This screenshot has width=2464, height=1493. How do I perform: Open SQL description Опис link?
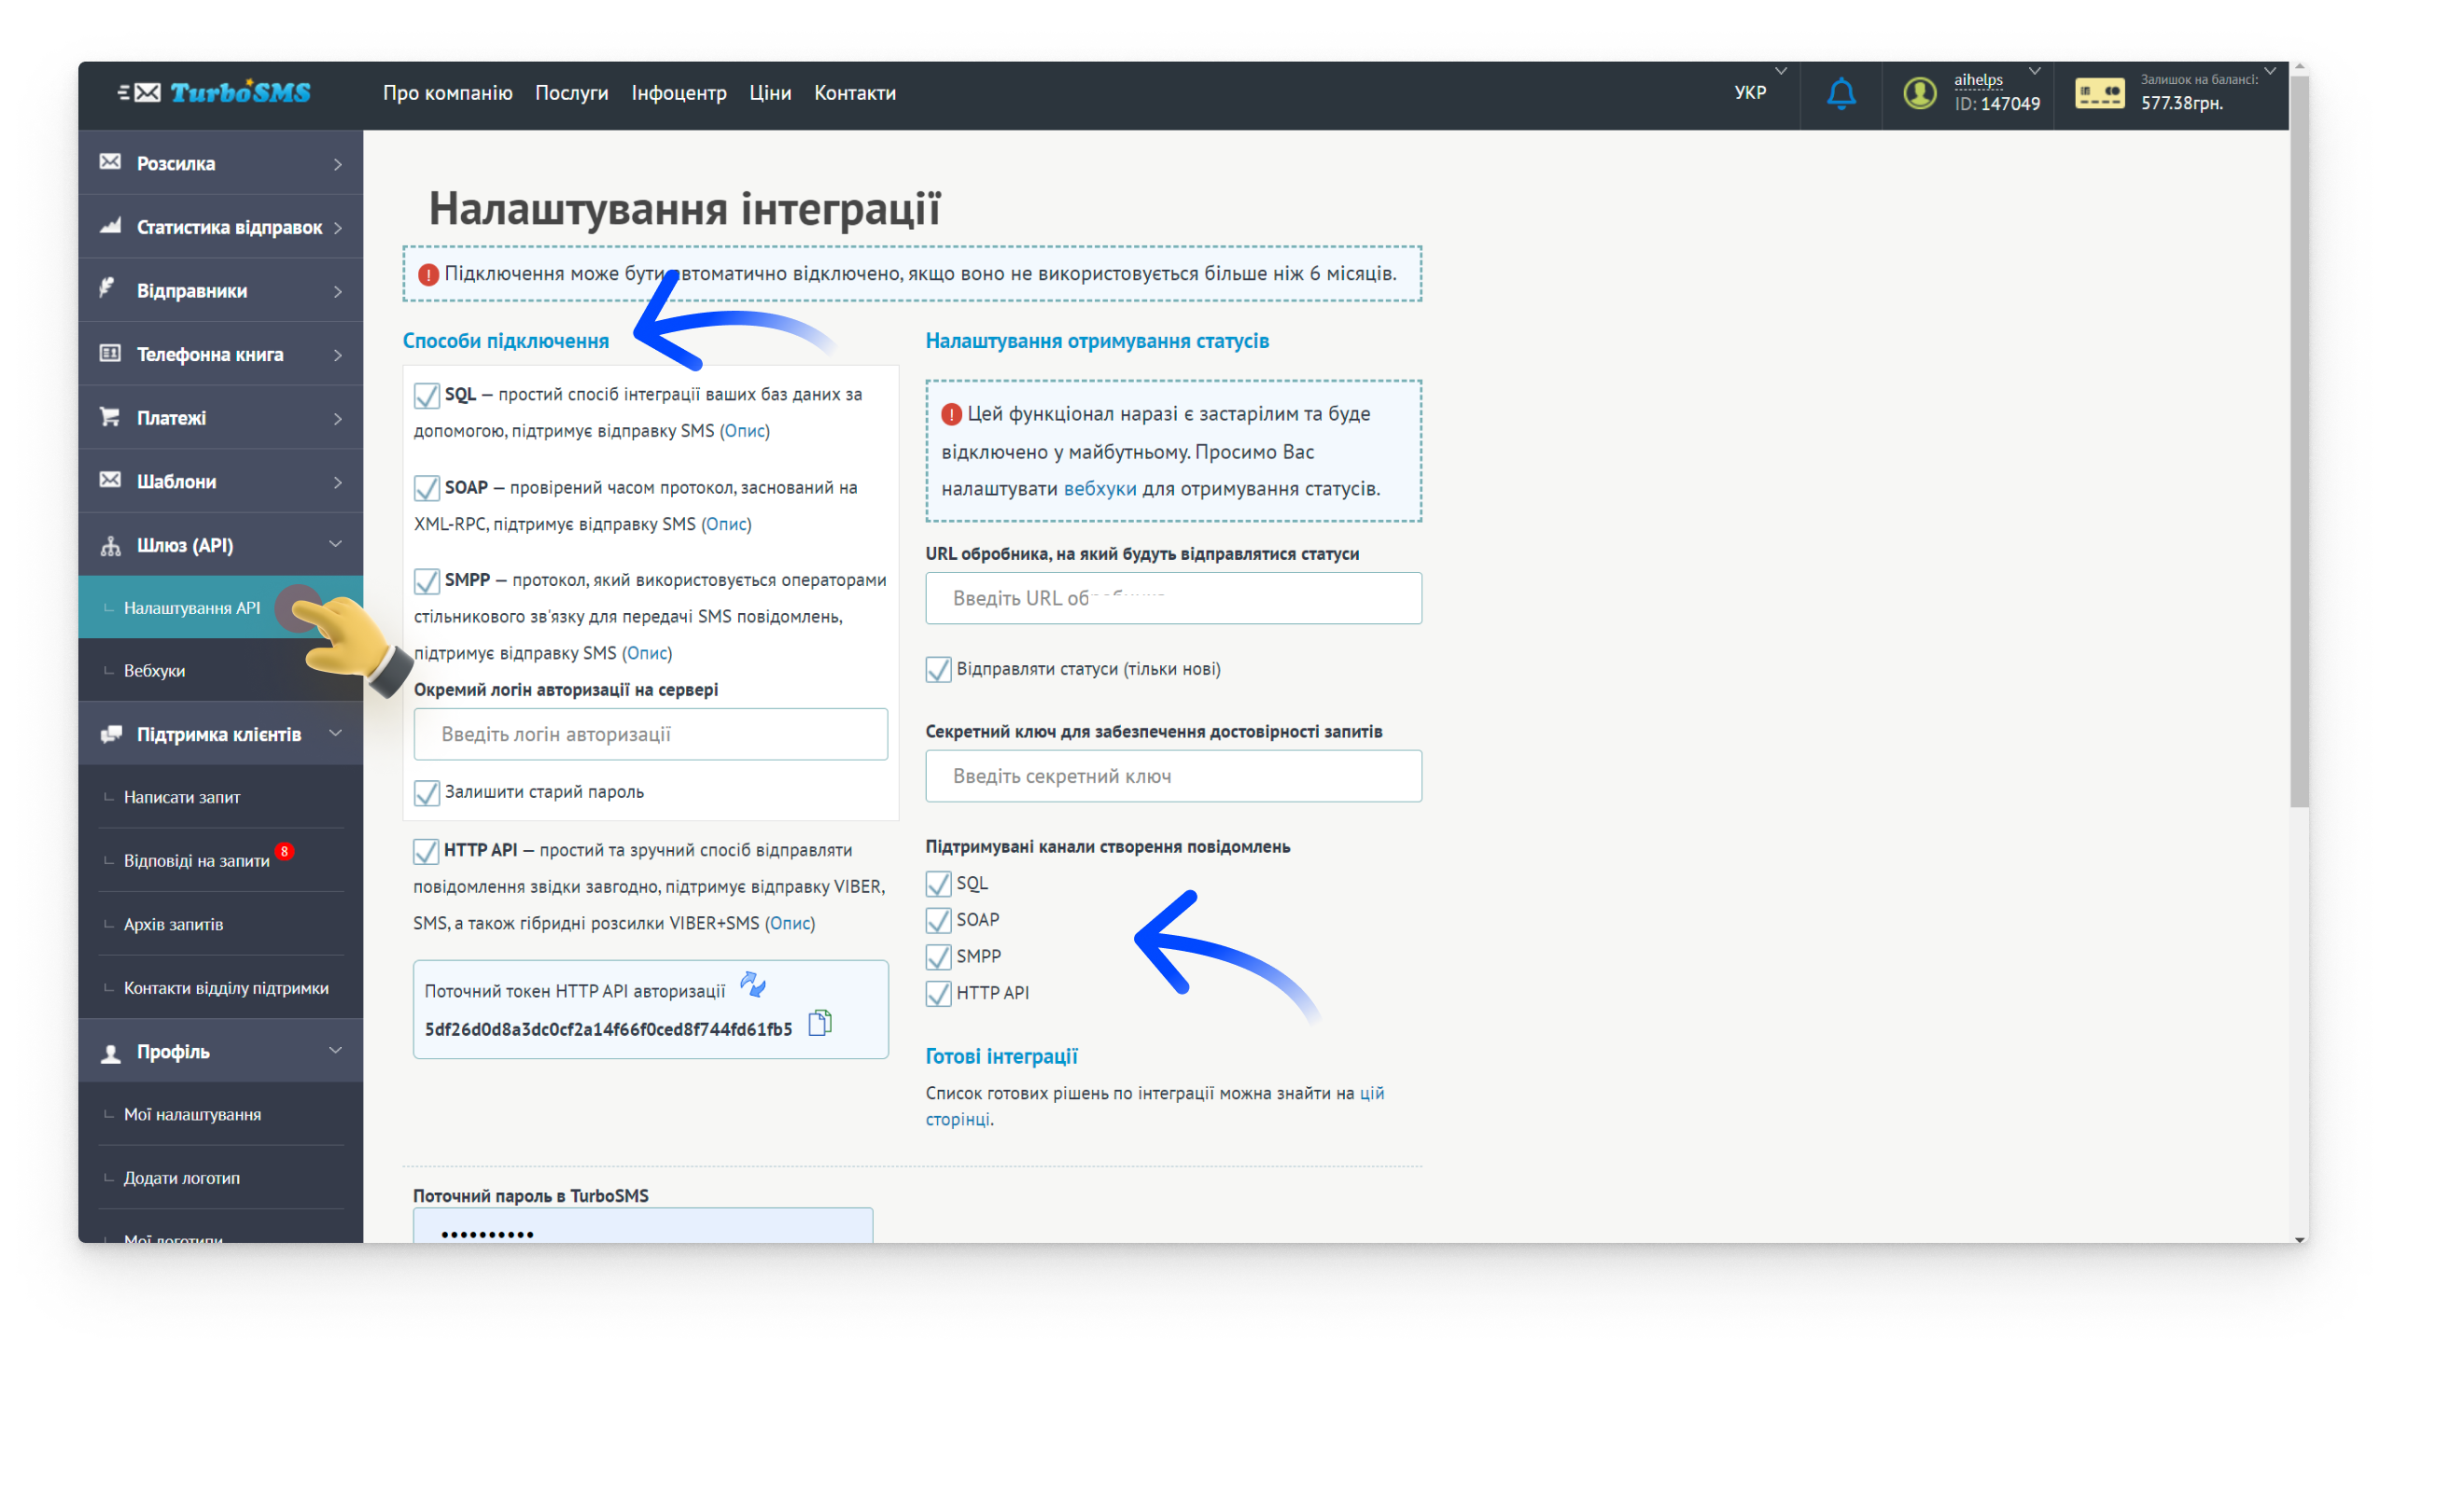coord(744,431)
